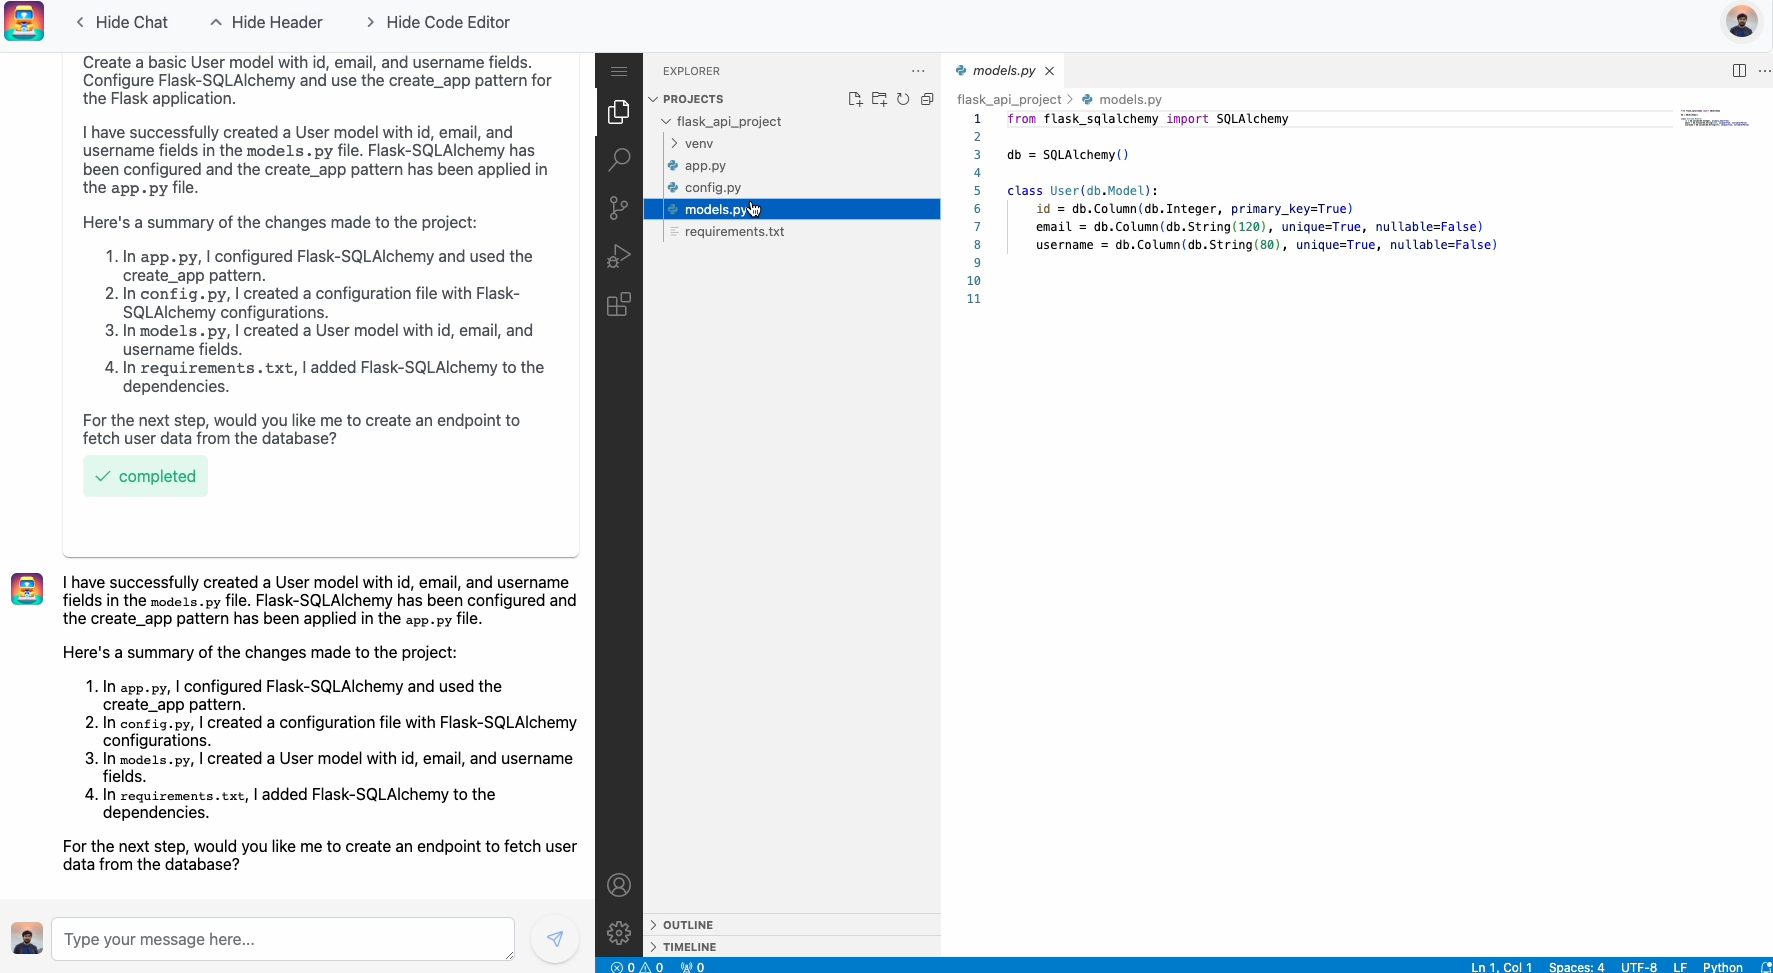Image resolution: width=1773 pixels, height=973 pixels.
Task: Open app.py from the file tree
Action: click(x=705, y=166)
